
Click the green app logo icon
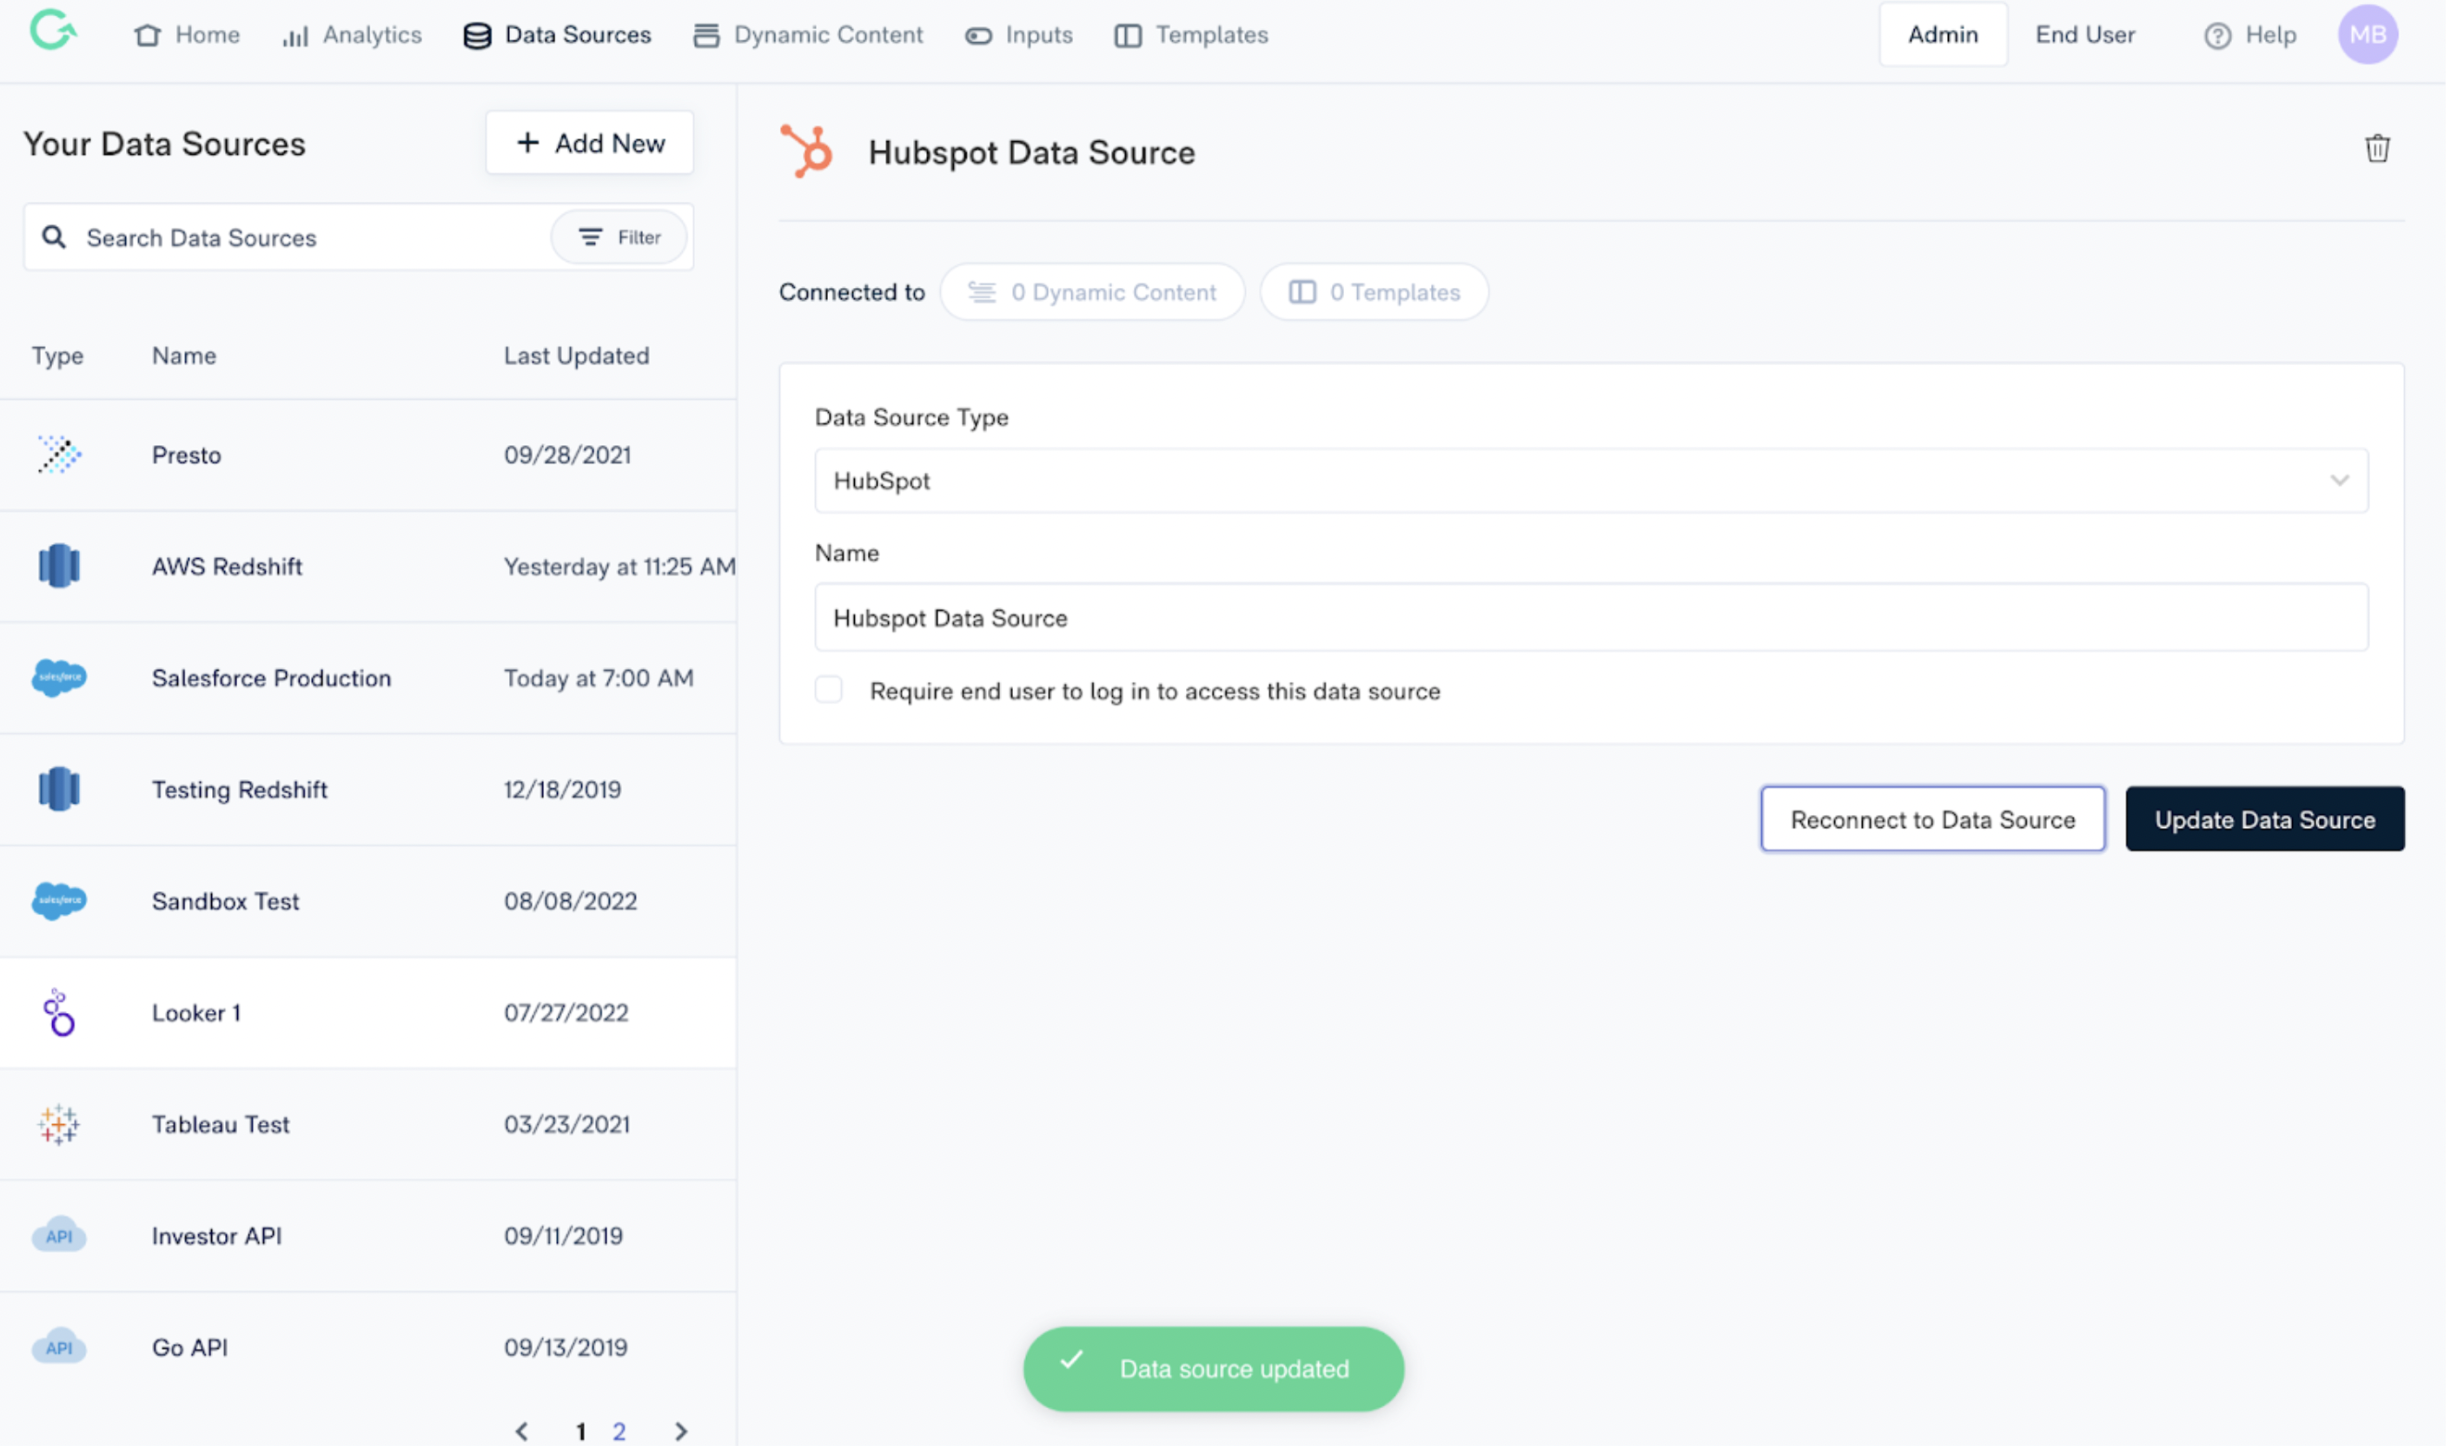click(x=52, y=31)
